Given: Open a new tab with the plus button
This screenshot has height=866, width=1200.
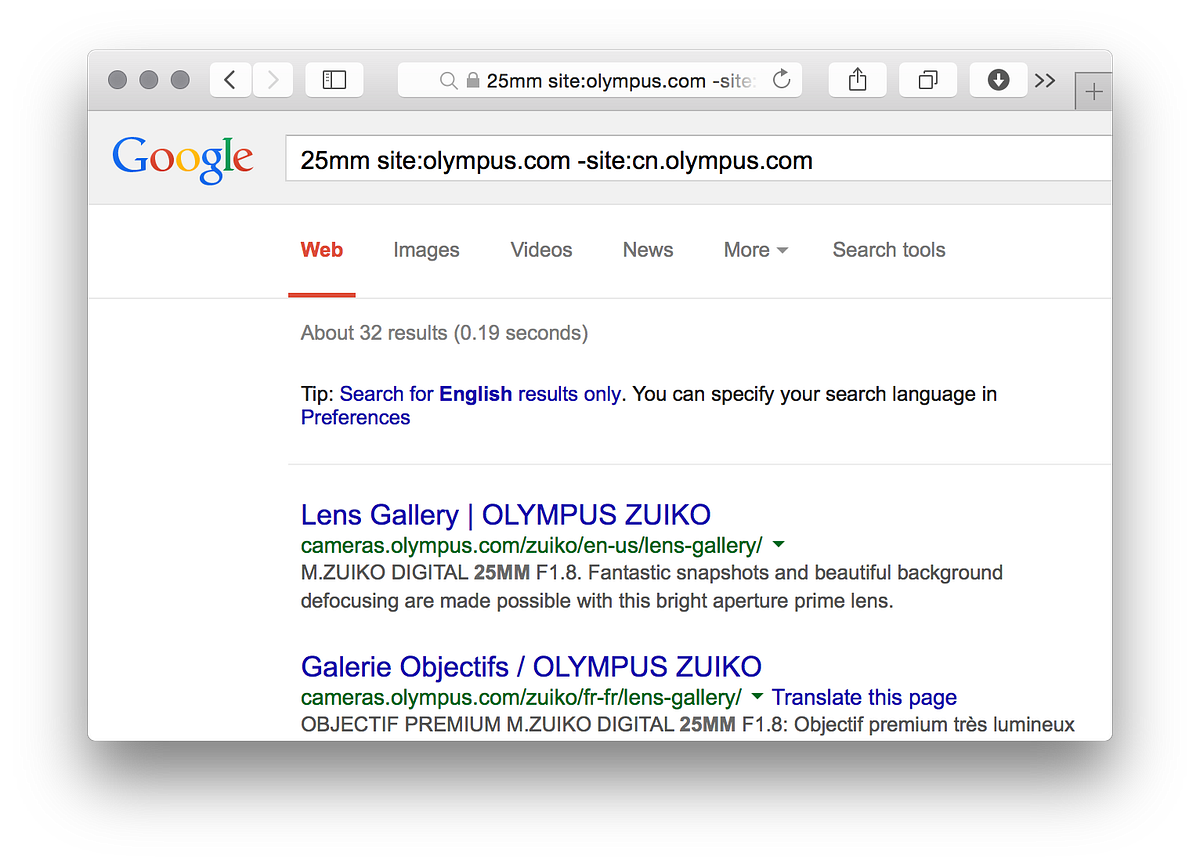Looking at the screenshot, I should [1094, 92].
